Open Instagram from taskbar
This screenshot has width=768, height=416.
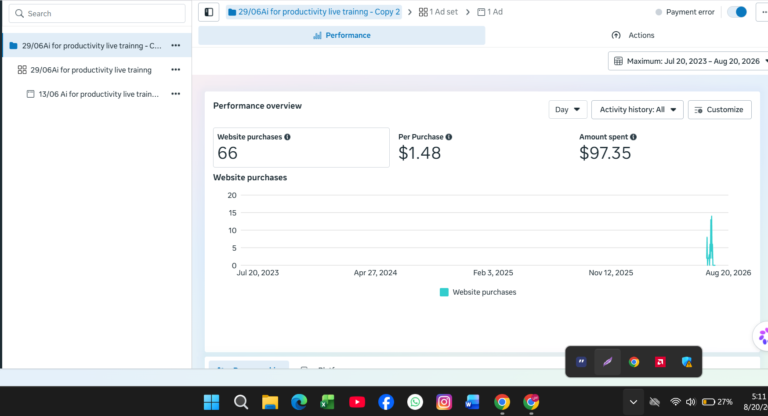444,402
